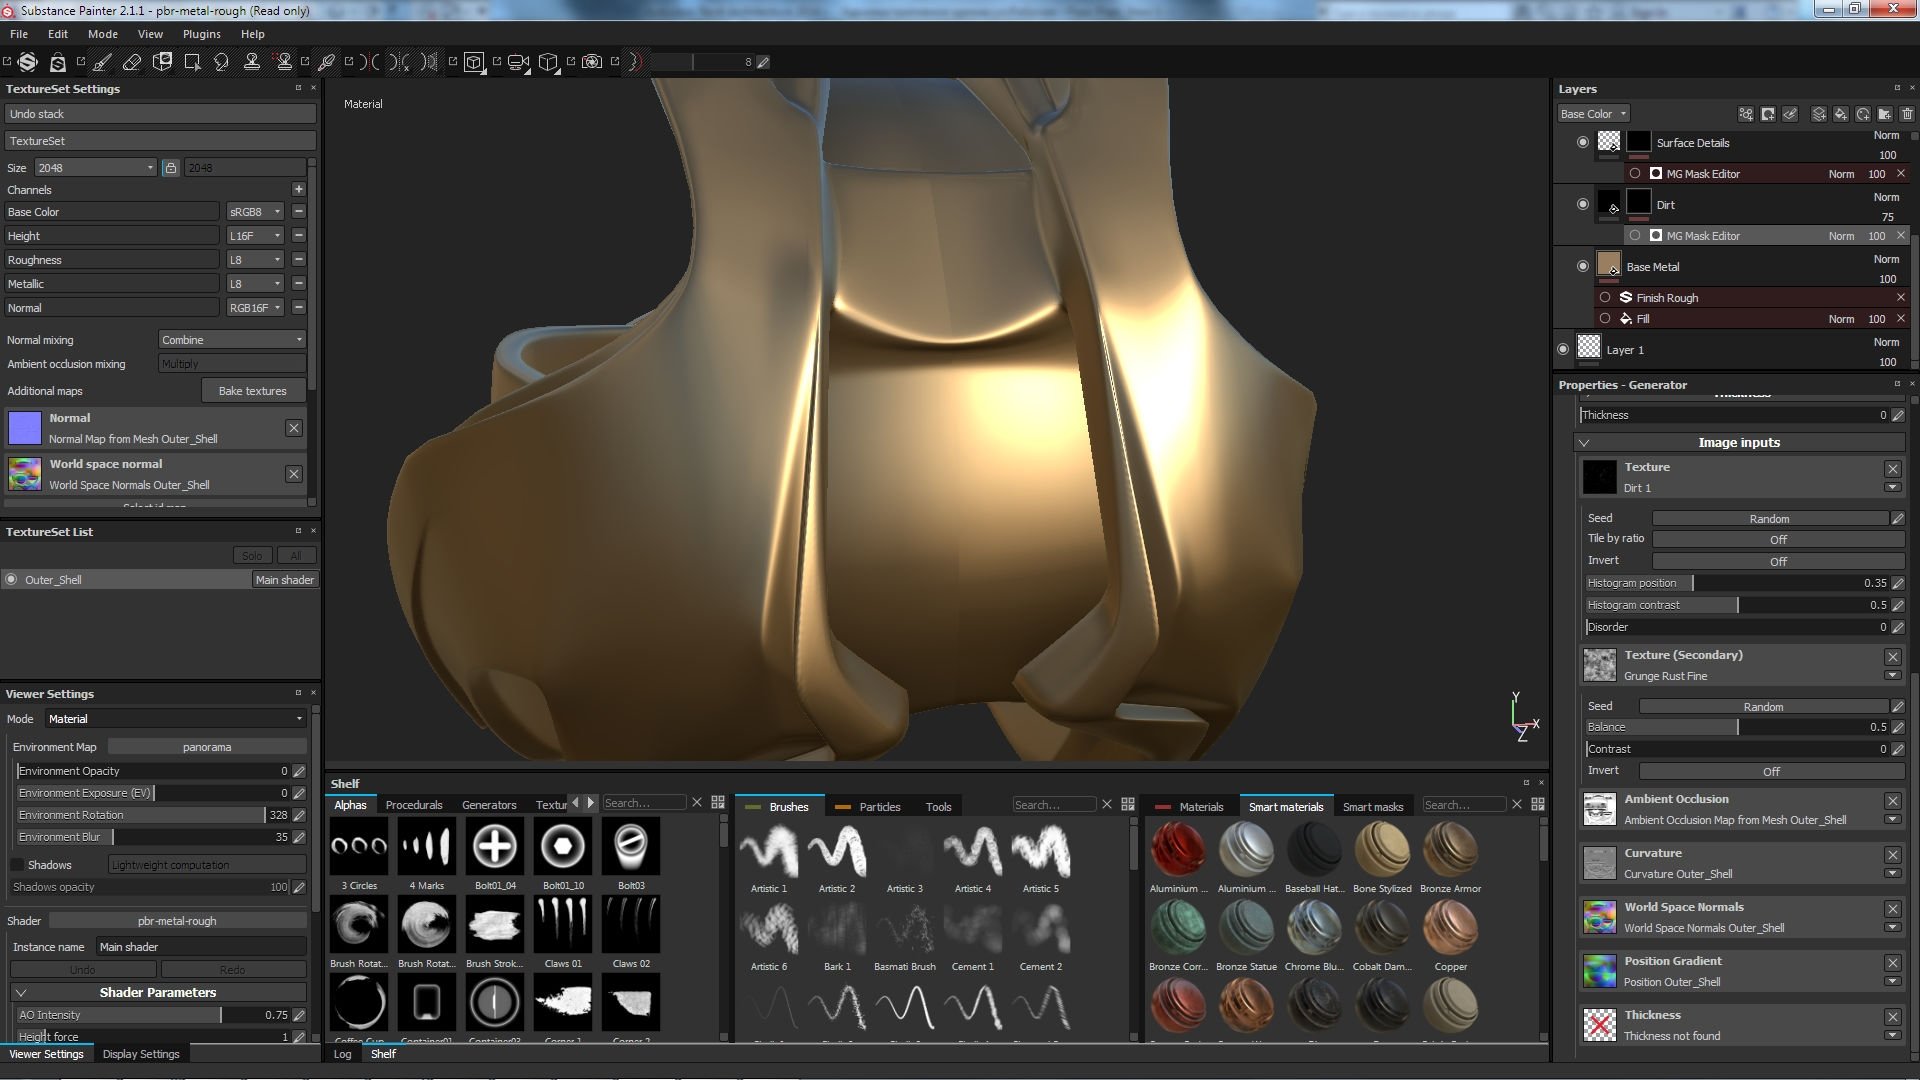This screenshot has width=1920, height=1080.
Task: Adjust the AO Intensity slider
Action: click(x=153, y=1015)
